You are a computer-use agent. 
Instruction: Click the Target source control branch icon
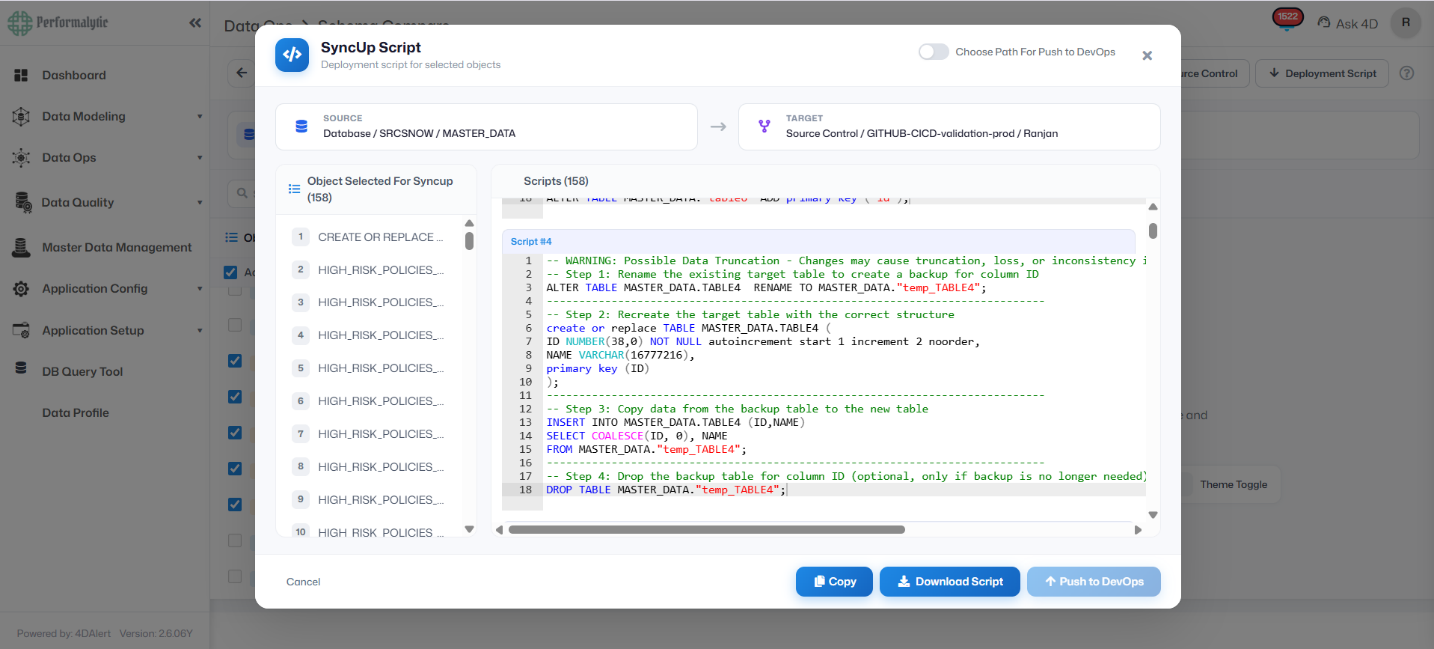pos(764,126)
